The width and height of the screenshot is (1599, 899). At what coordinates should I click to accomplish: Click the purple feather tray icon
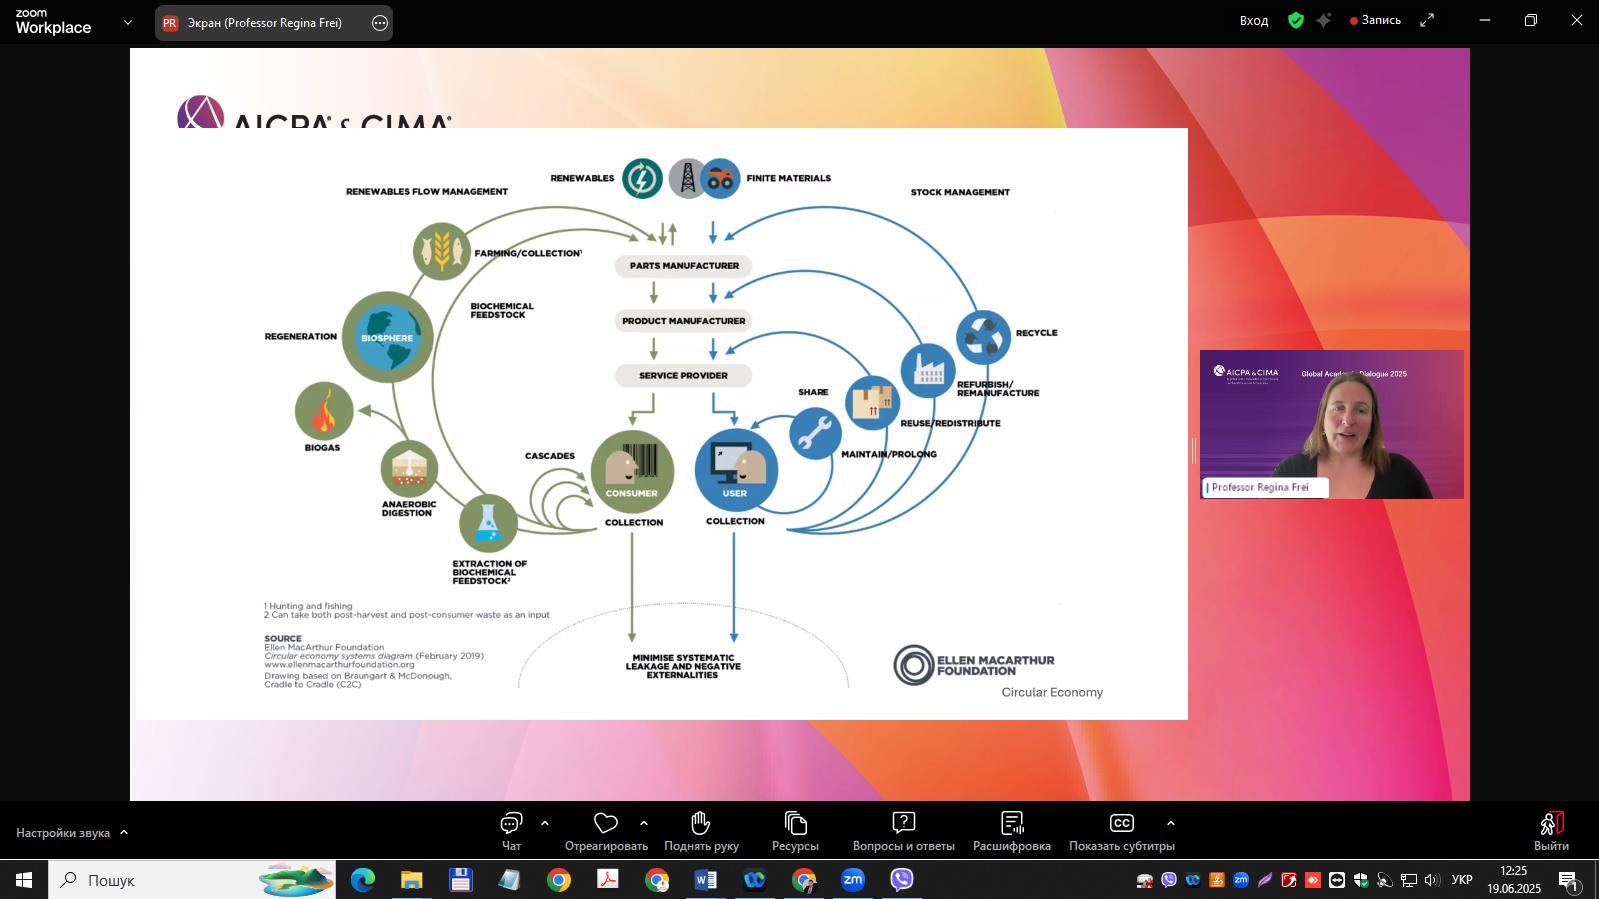click(1265, 880)
